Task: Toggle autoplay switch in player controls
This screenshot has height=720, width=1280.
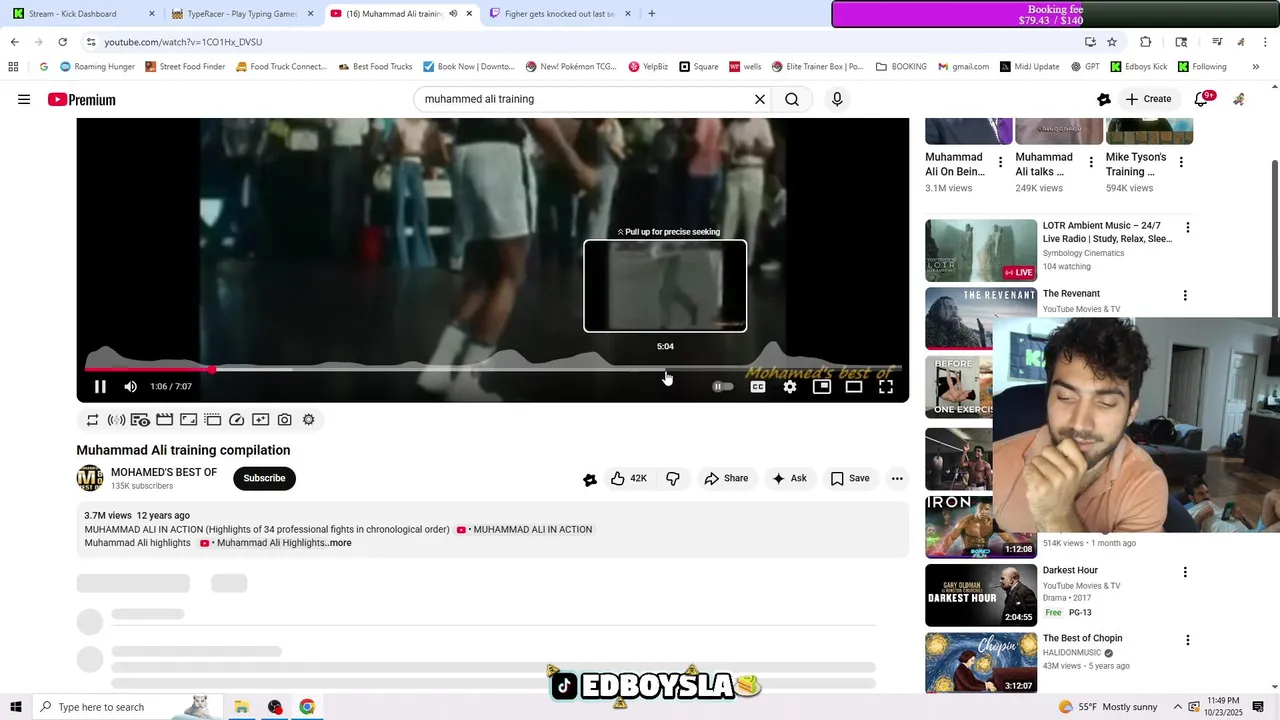Action: [x=722, y=387]
